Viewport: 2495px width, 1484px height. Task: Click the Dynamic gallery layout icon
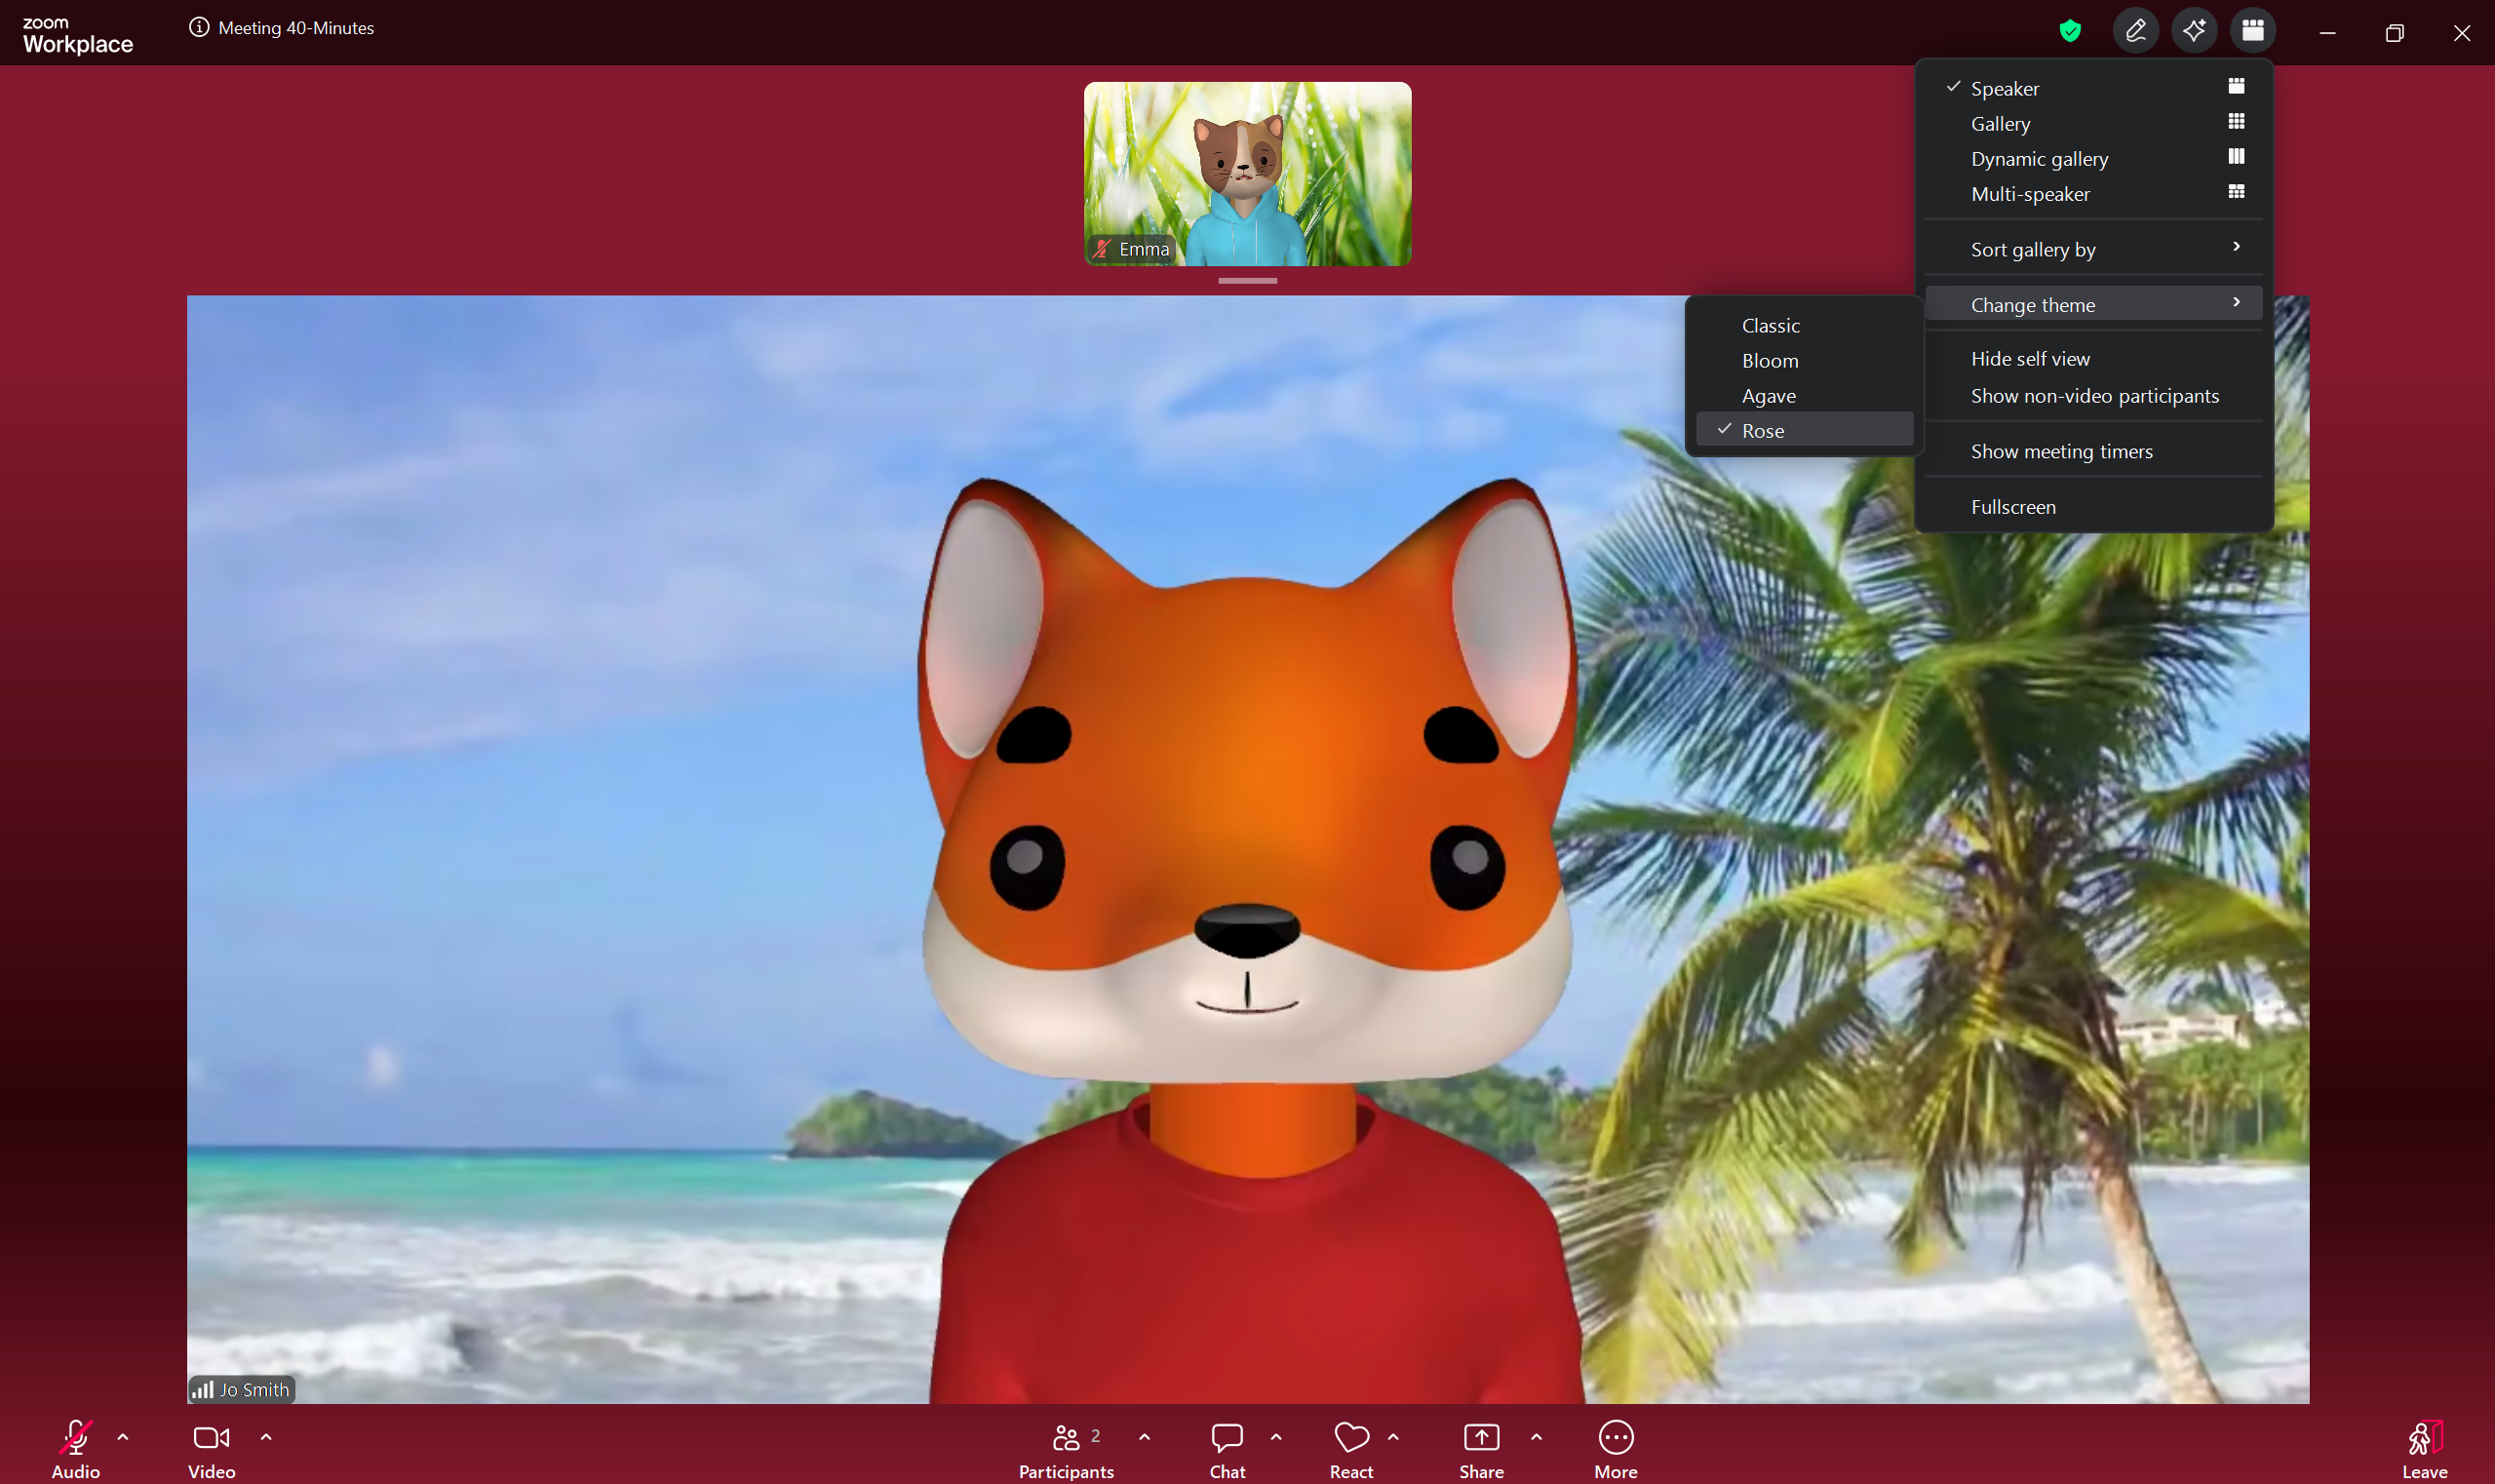pos(2236,156)
